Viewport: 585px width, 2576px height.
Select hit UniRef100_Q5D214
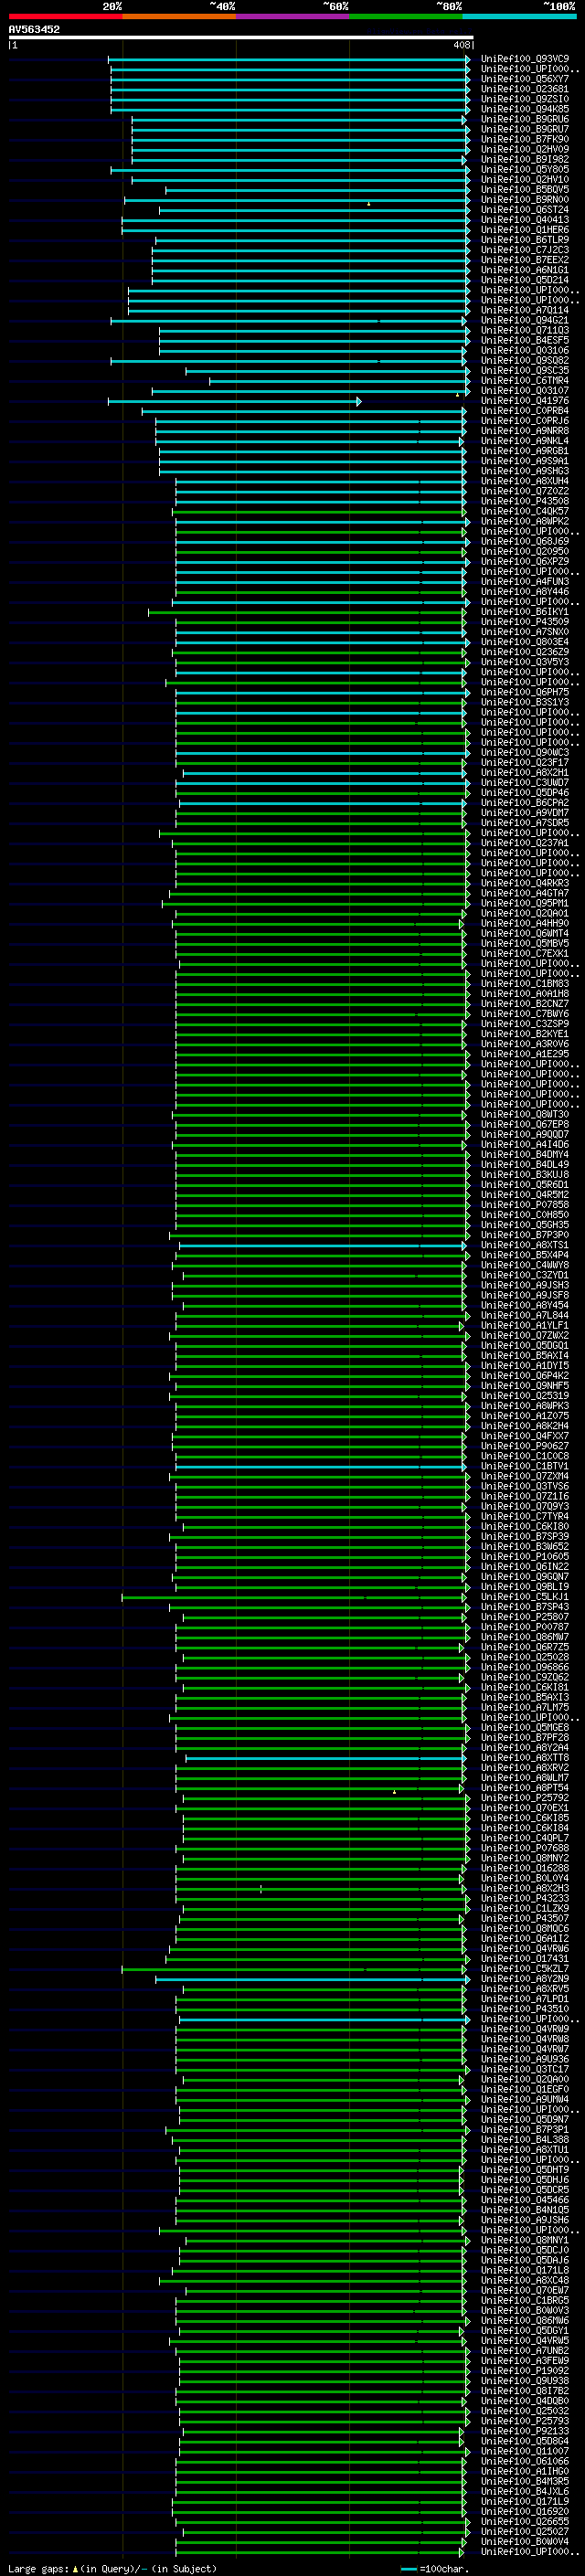coord(525,280)
